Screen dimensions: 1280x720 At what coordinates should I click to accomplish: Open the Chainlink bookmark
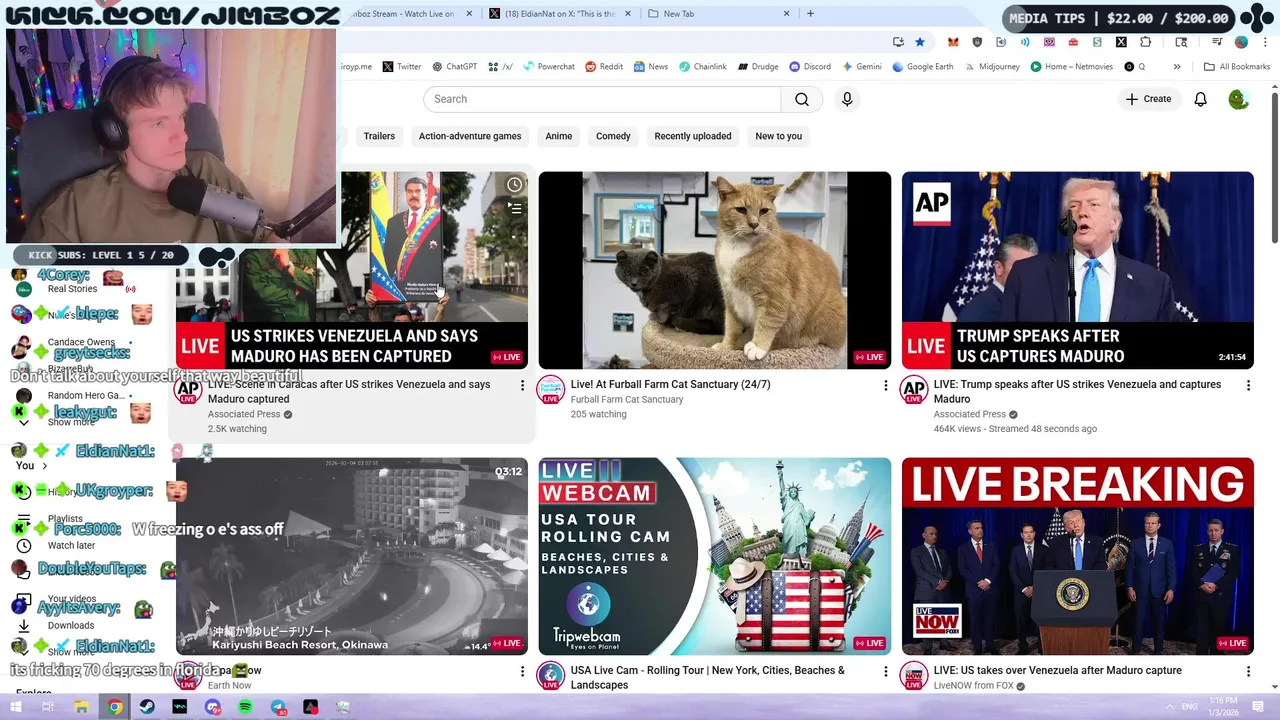tap(703, 67)
